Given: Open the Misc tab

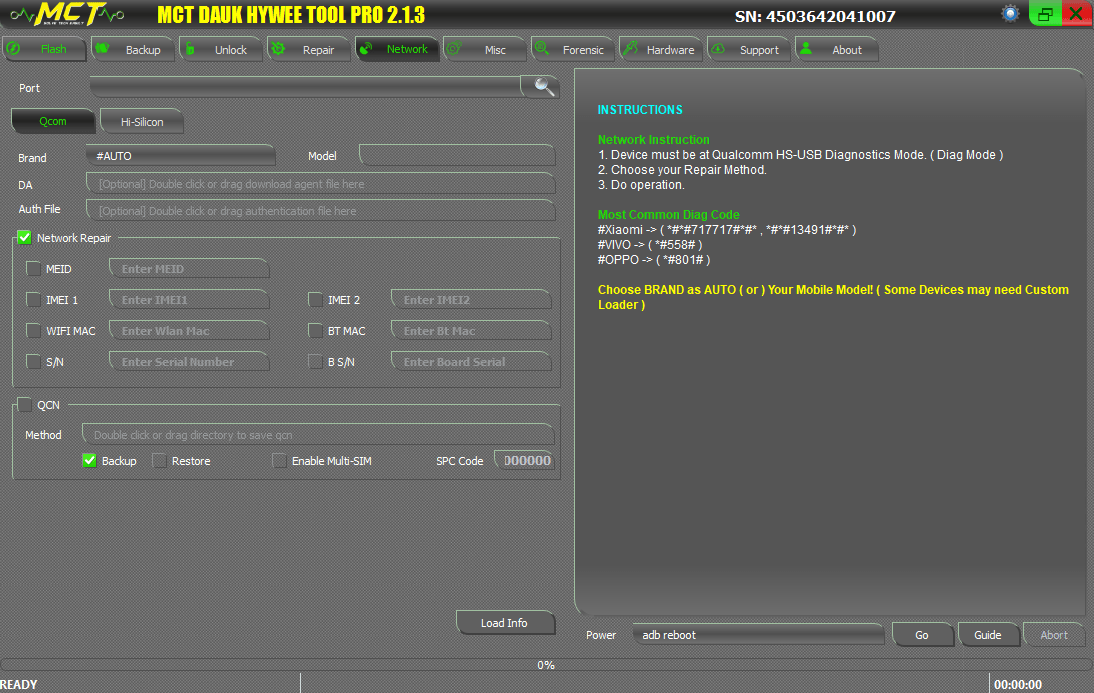Looking at the screenshot, I should pyautogui.click(x=484, y=48).
